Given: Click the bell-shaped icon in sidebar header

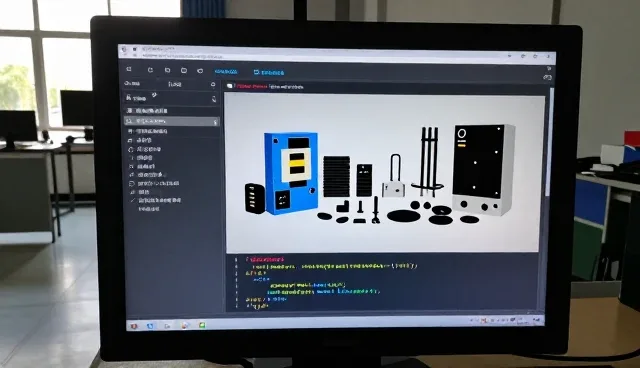Looking at the screenshot, I should tap(213, 84).
